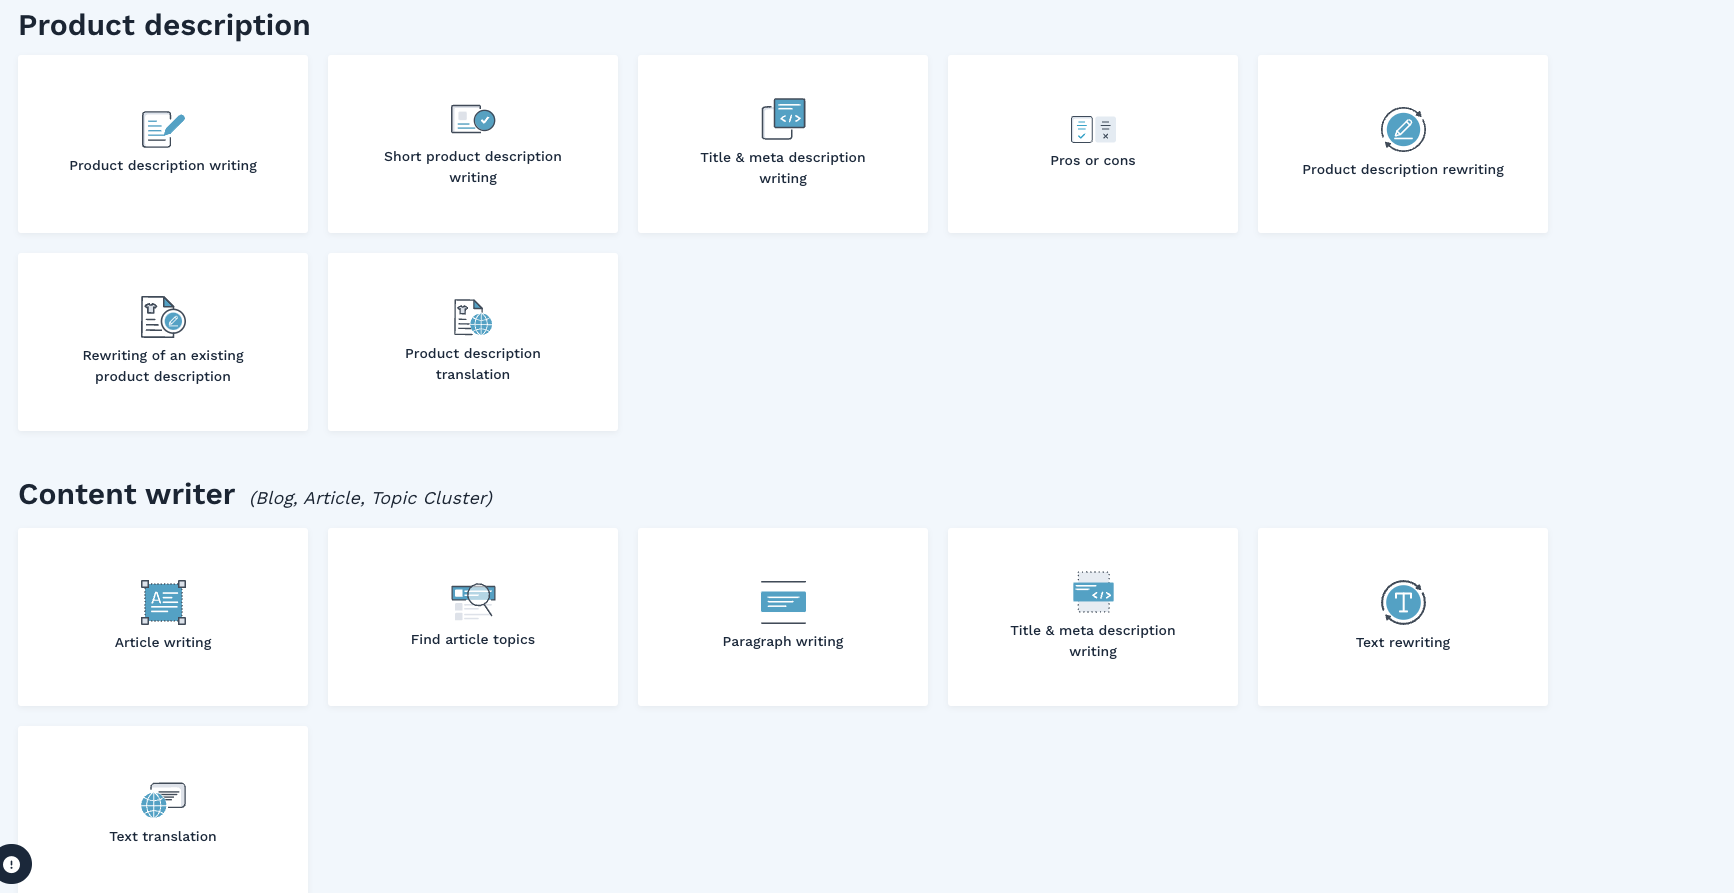The height and width of the screenshot is (893, 1734).
Task: Click the "Text translation" label
Action: tap(163, 837)
